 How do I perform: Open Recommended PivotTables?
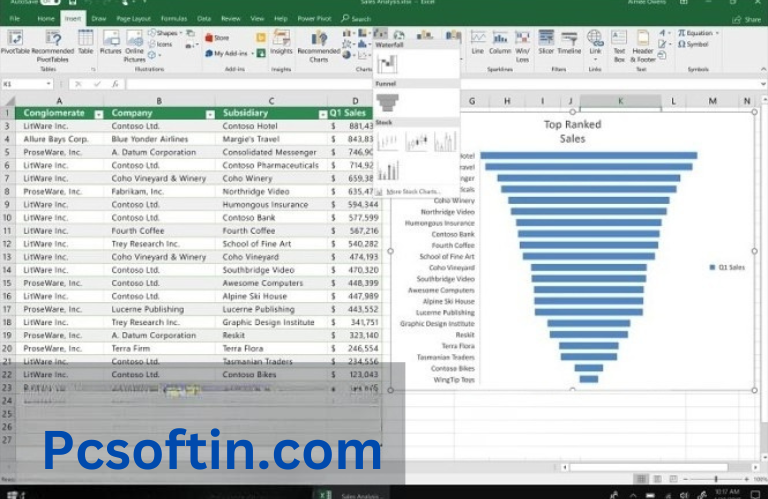[x=52, y=47]
